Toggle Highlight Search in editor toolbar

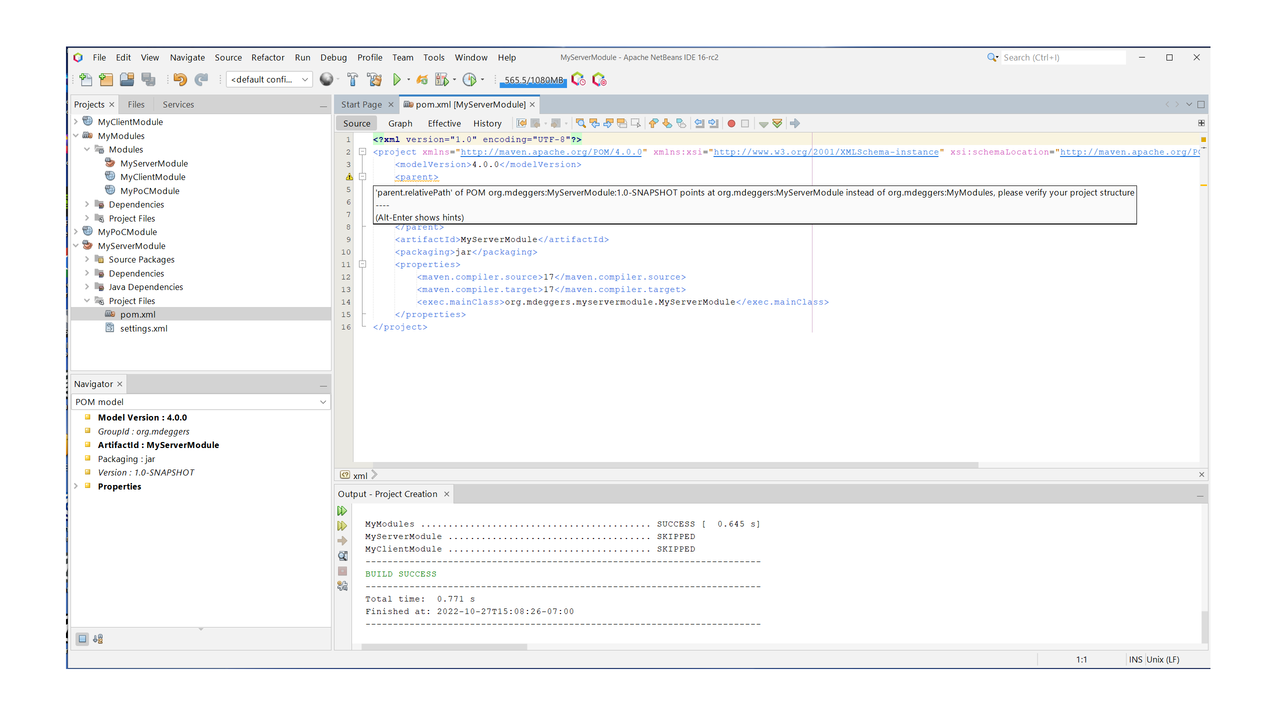click(622, 123)
